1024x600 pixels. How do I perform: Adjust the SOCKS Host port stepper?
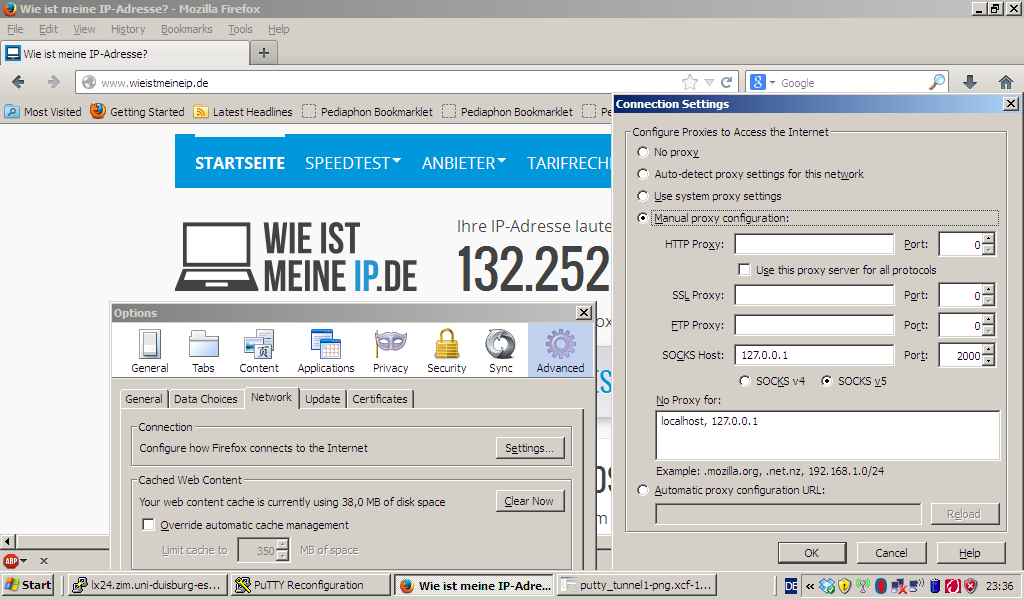pyautogui.click(x=989, y=355)
